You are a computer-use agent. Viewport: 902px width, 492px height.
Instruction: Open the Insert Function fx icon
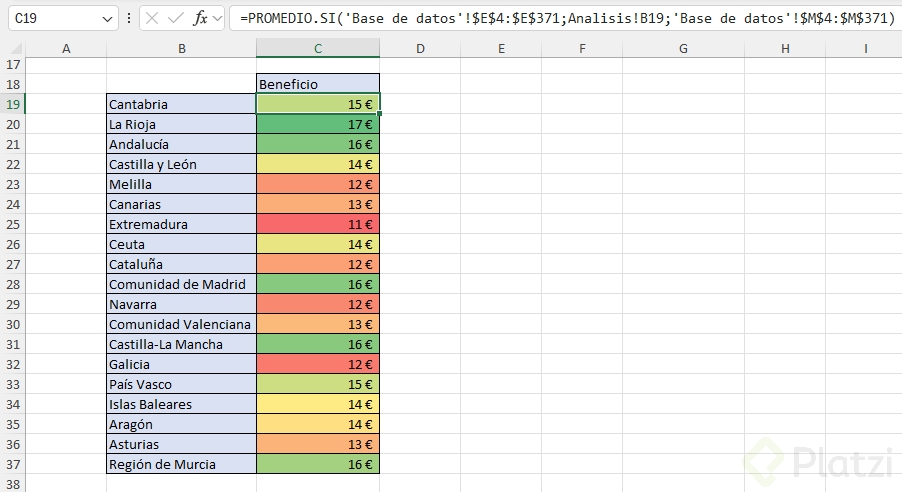click(200, 18)
